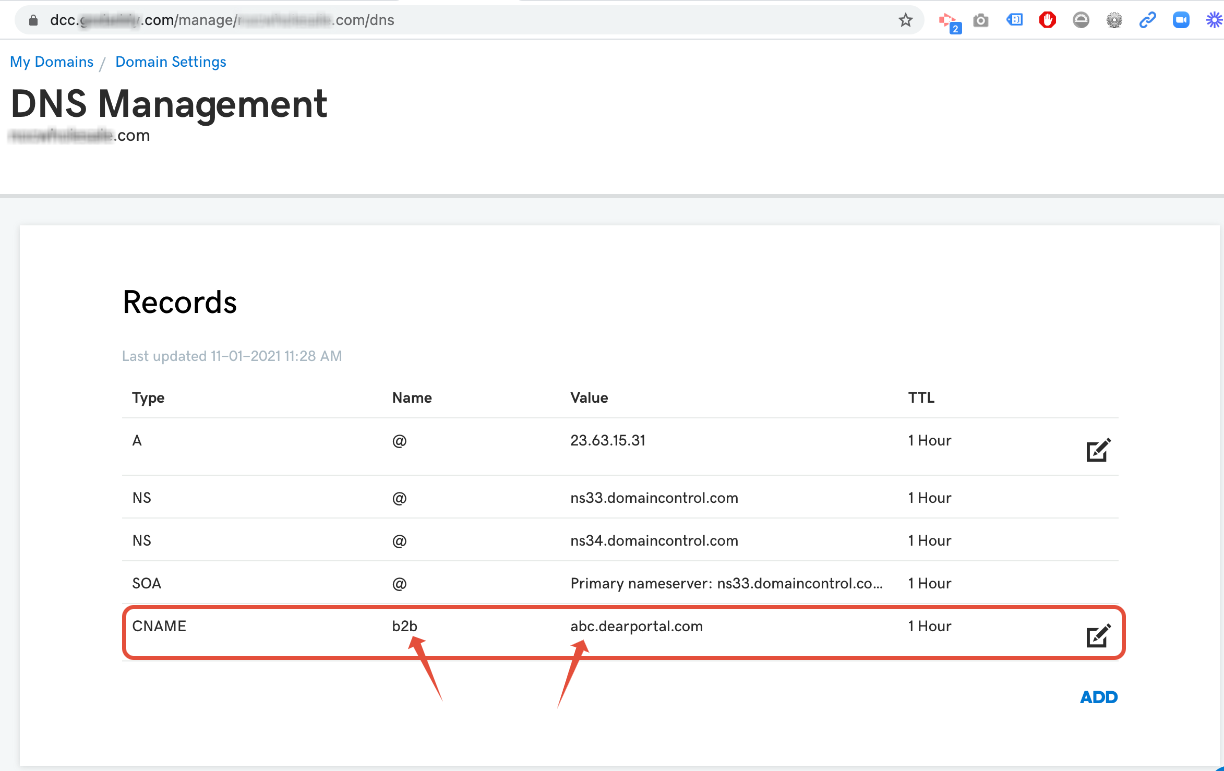Click the SOA record's Primary nameserver value
1224x771 pixels.
726,583
